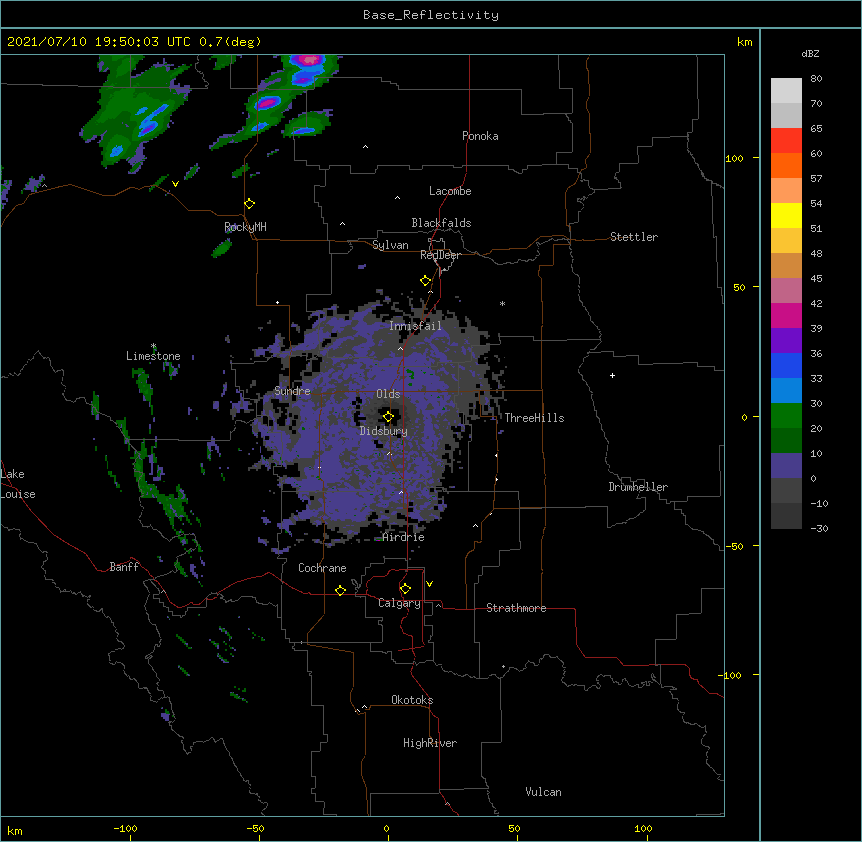This screenshot has height=842, width=862.
Task: Click the Airdrie city label
Action: [x=404, y=537]
